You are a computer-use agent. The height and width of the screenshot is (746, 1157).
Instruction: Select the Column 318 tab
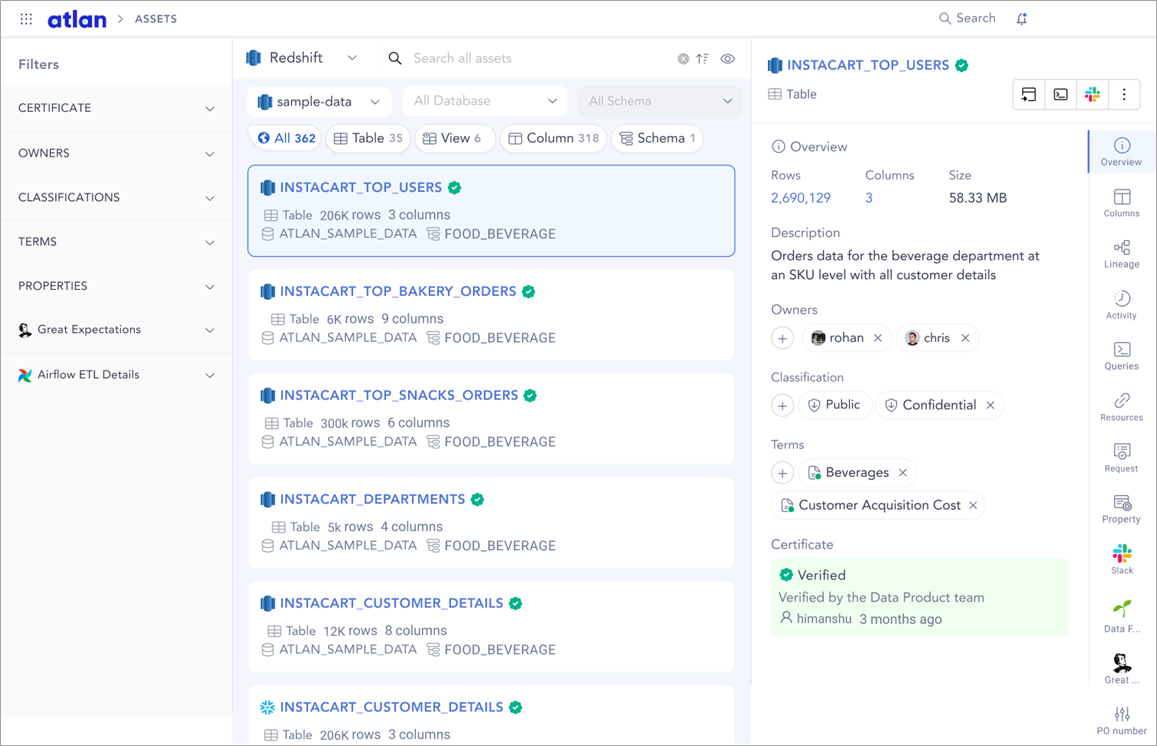click(554, 138)
